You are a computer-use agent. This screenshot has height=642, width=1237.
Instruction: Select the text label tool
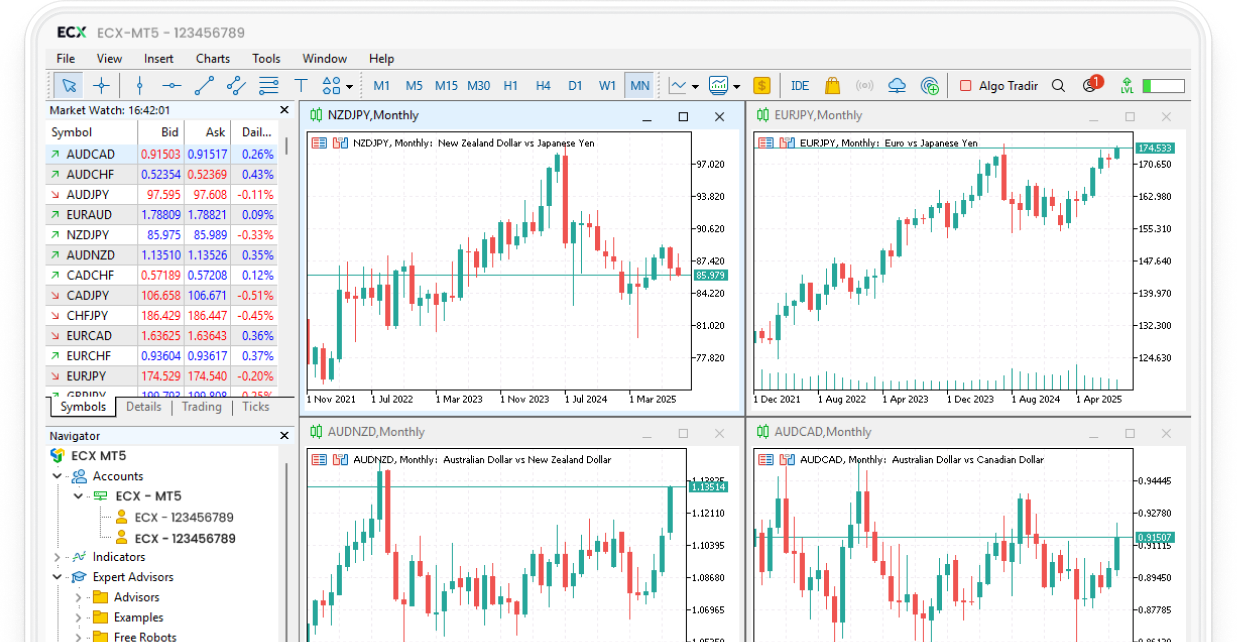pos(300,86)
